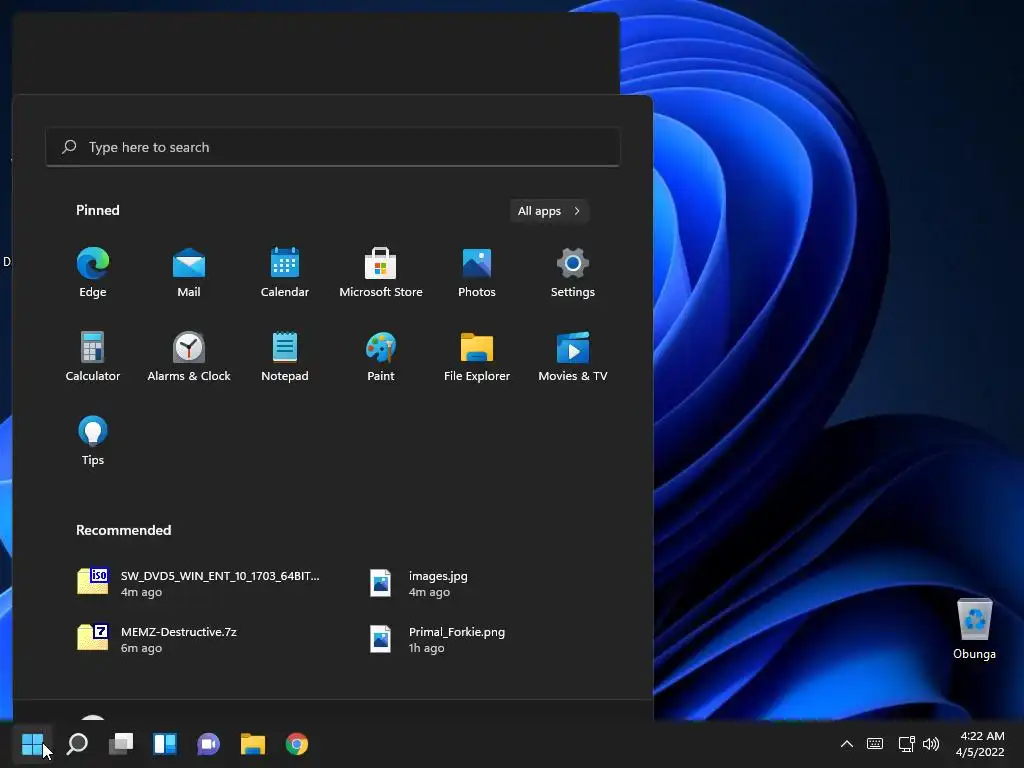Image resolution: width=1024 pixels, height=768 pixels.
Task: Click the Type here to search box
Action: [332, 147]
